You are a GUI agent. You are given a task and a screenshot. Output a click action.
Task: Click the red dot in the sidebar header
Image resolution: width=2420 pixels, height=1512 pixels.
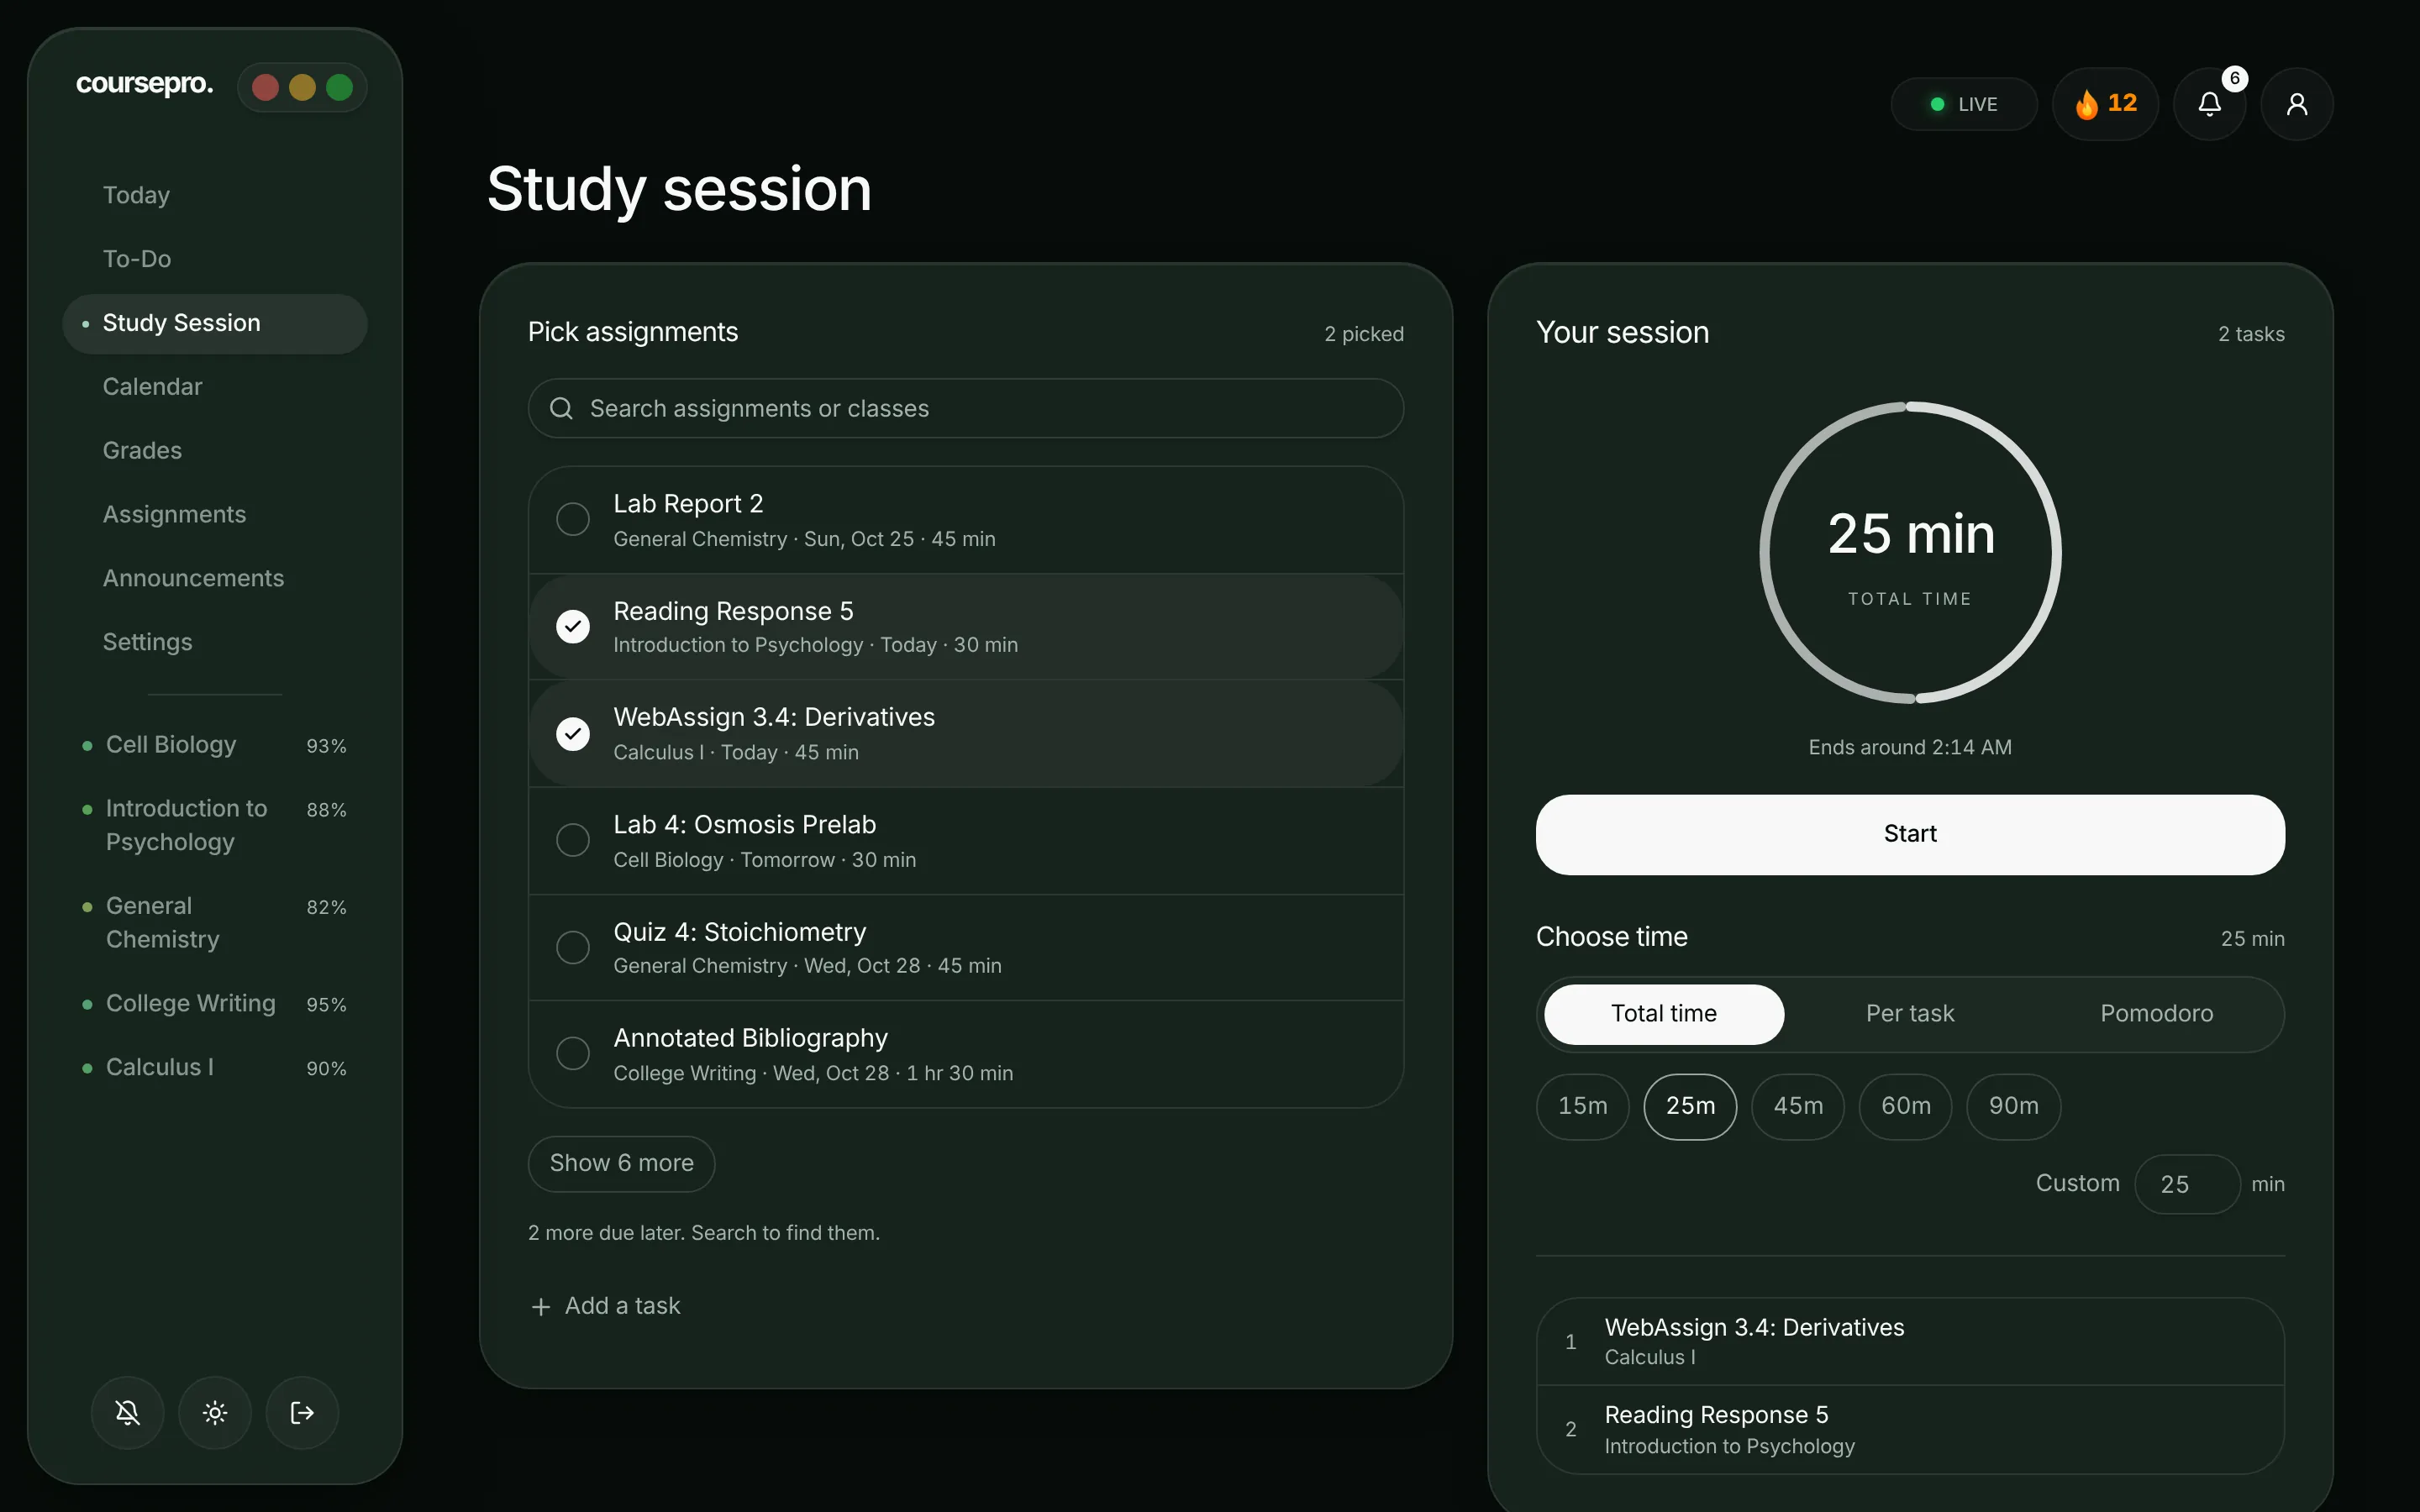(265, 88)
